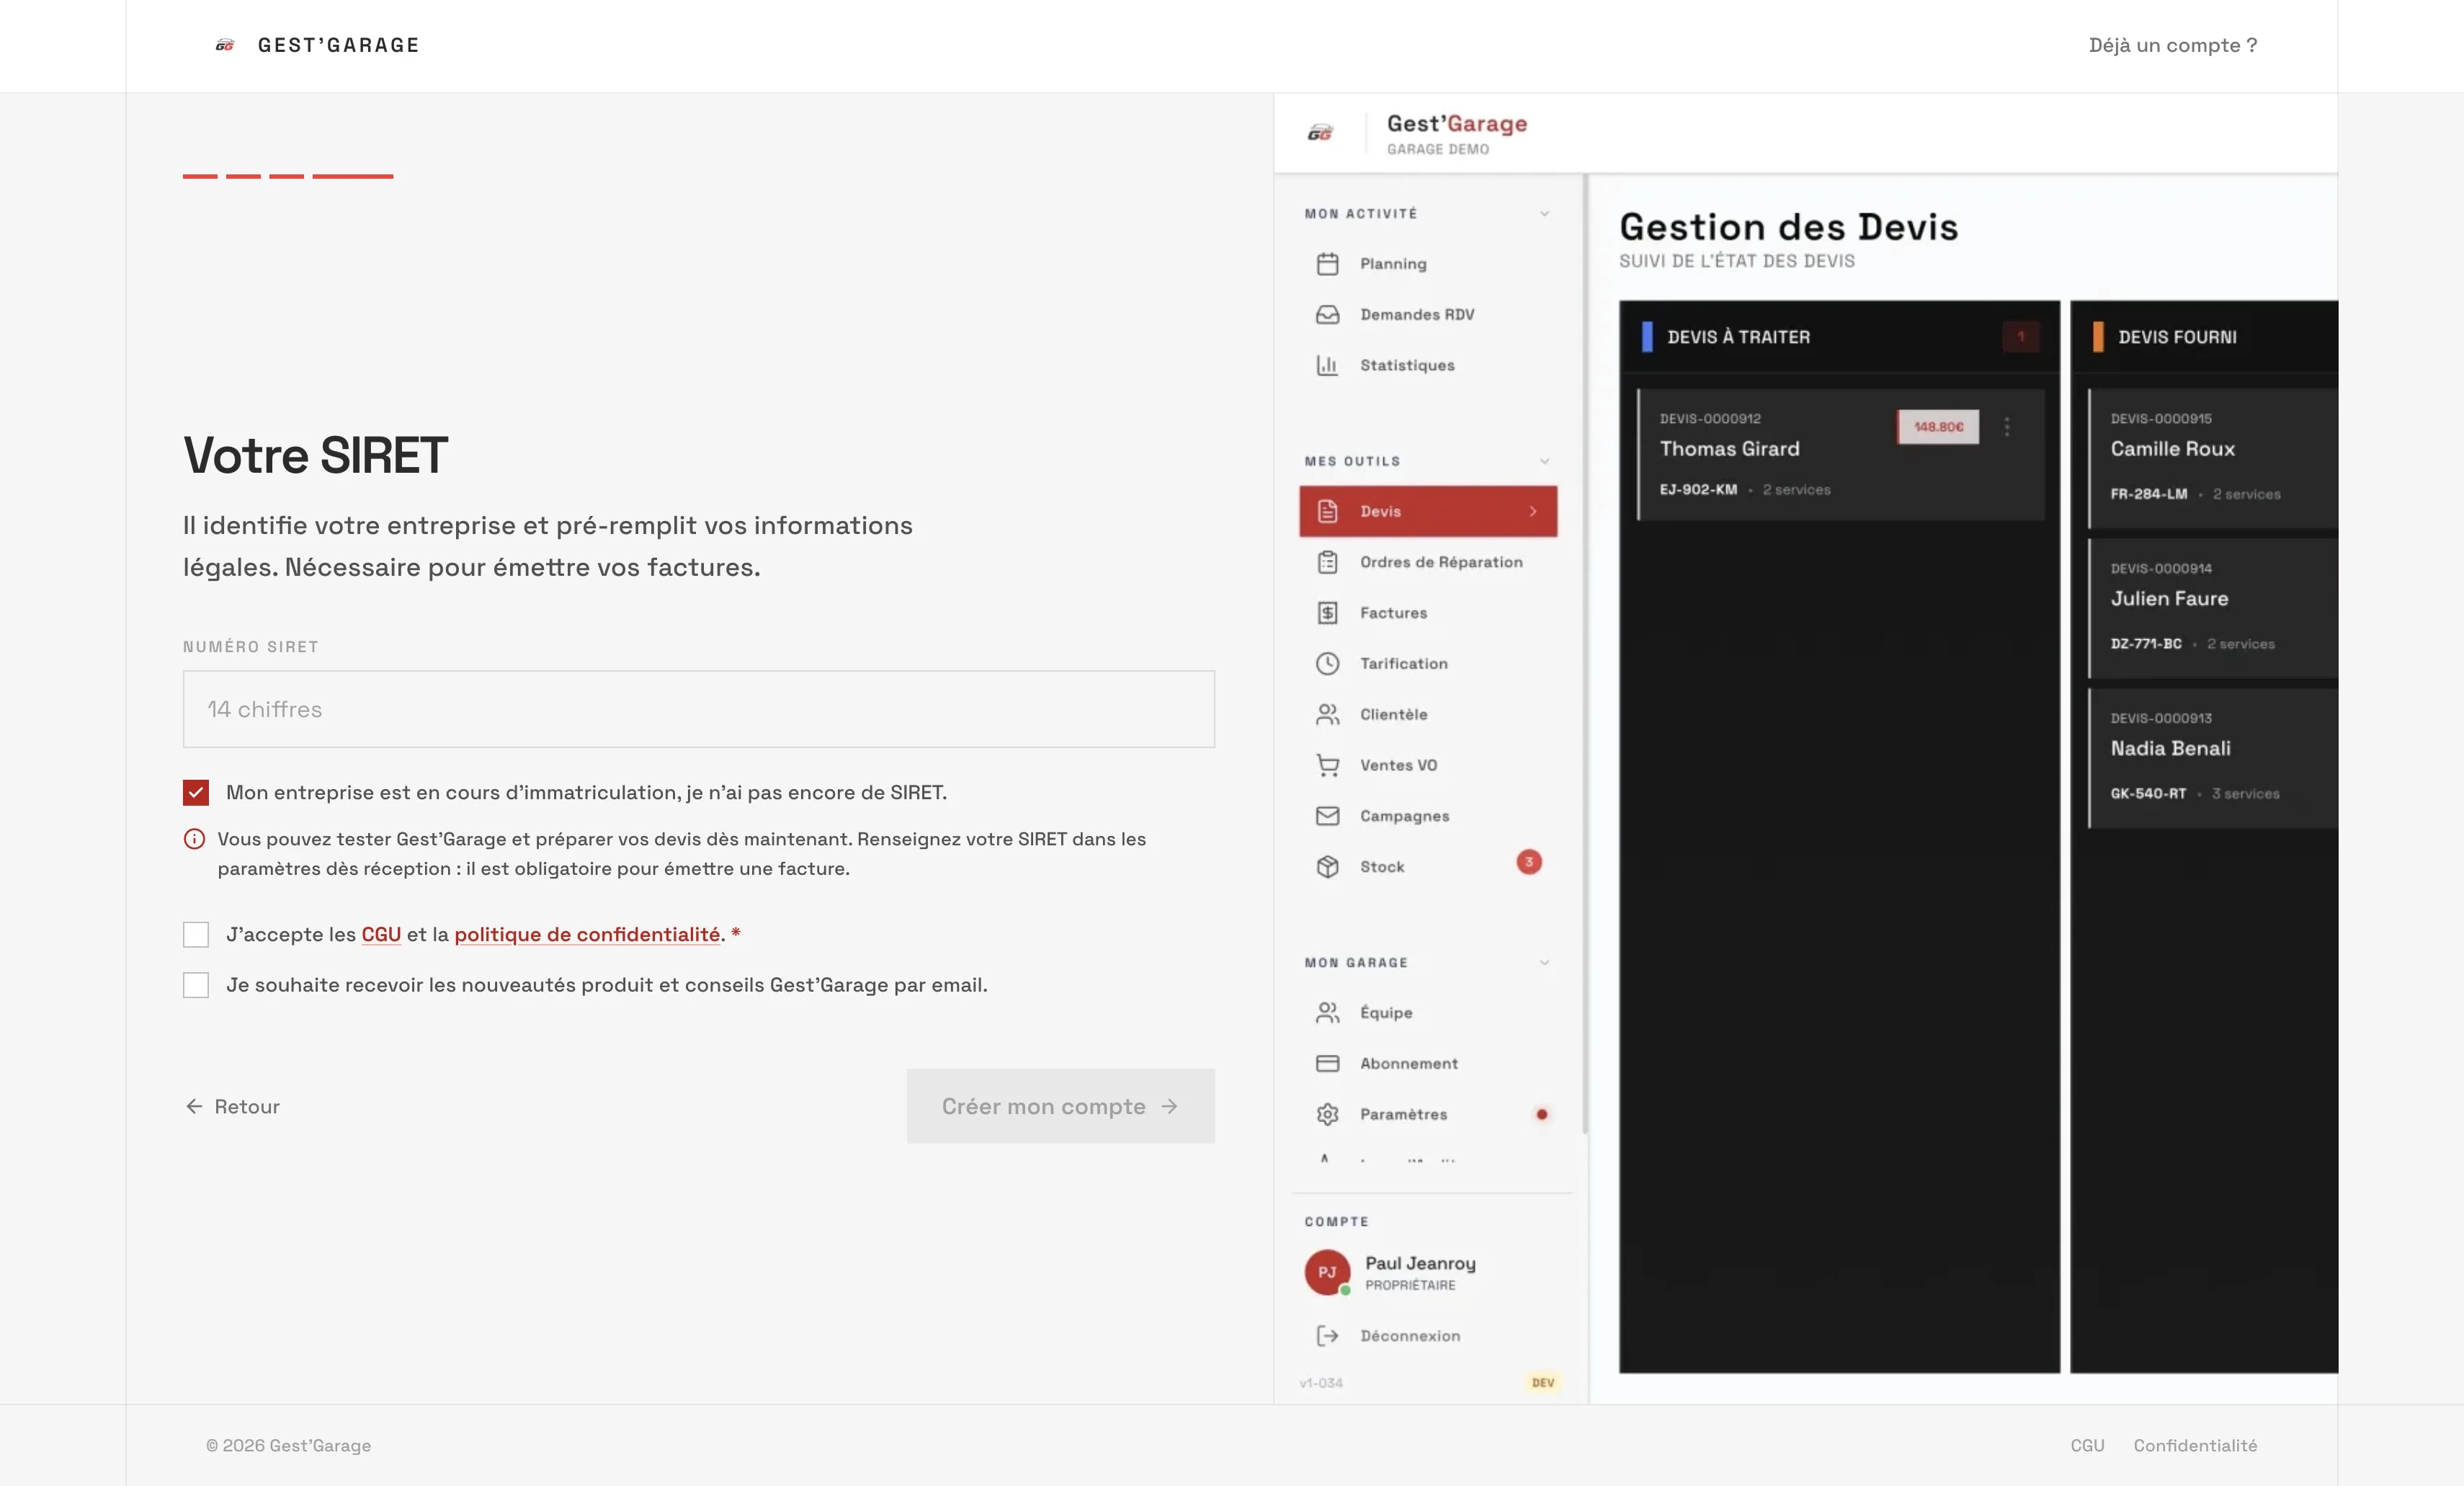The width and height of the screenshot is (2464, 1486).
Task: Click the Équipe users icon
Action: pyautogui.click(x=1327, y=1013)
